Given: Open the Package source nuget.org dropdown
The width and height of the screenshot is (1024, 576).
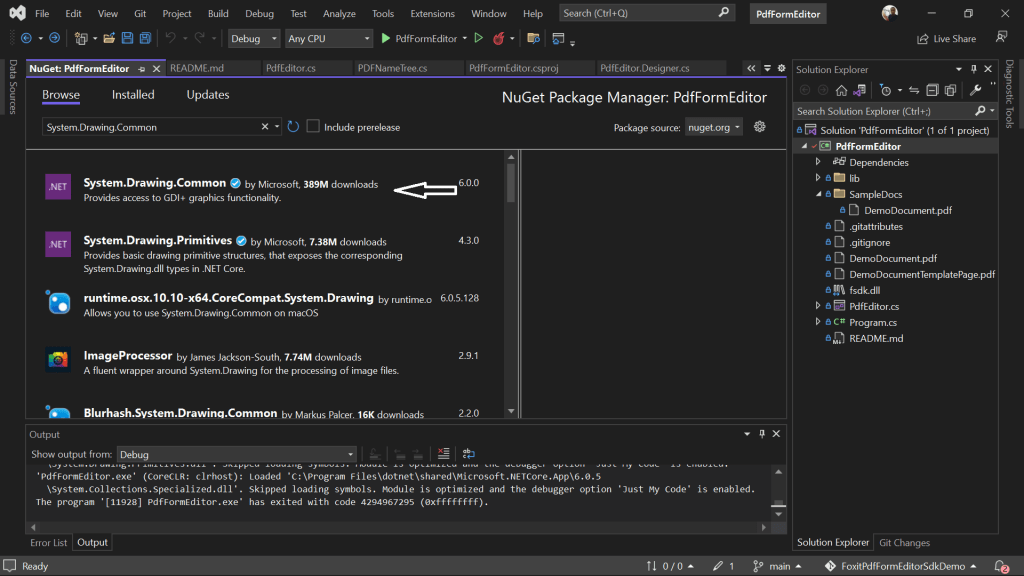Looking at the screenshot, I should coord(713,127).
